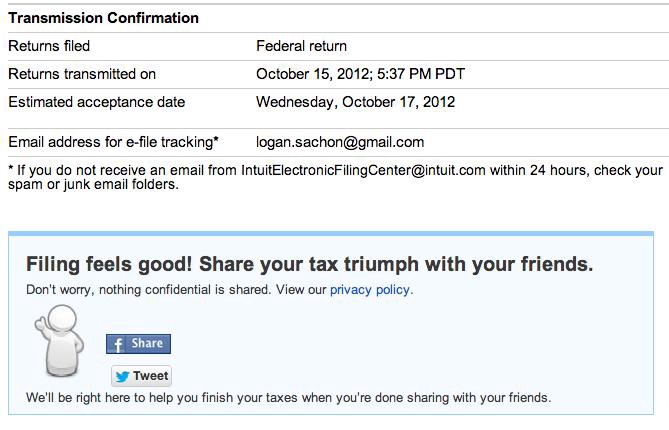This screenshot has height=430, width=669.
Task: Click the 'Wednesday, October 17, 2012' acceptance date
Action: tap(355, 102)
